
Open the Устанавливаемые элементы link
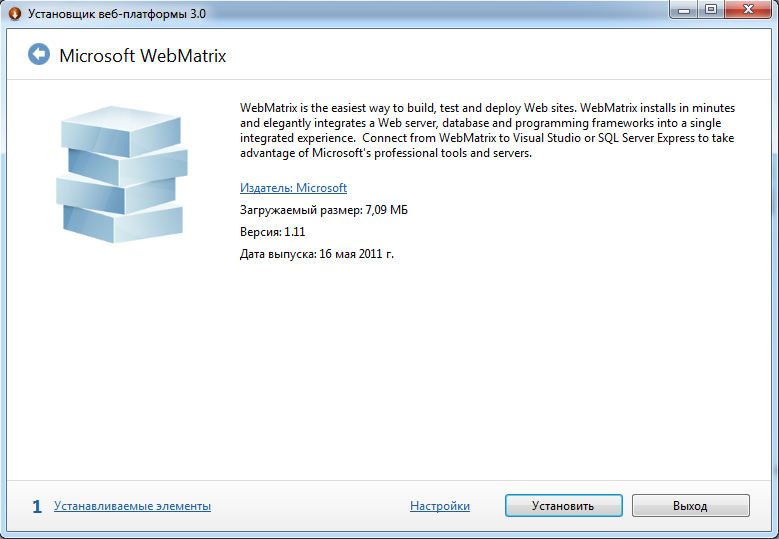click(132, 506)
